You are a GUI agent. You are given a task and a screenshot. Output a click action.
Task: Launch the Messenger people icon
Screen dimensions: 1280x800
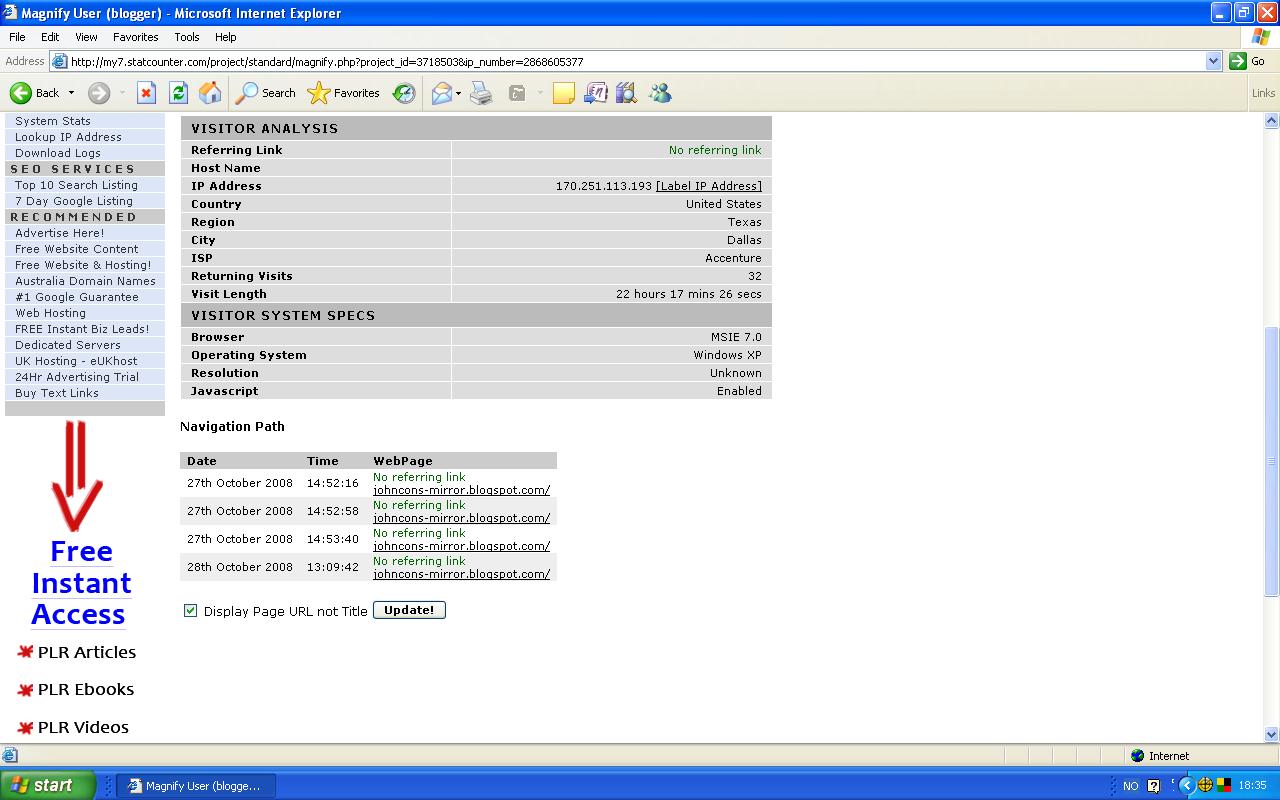pos(660,93)
